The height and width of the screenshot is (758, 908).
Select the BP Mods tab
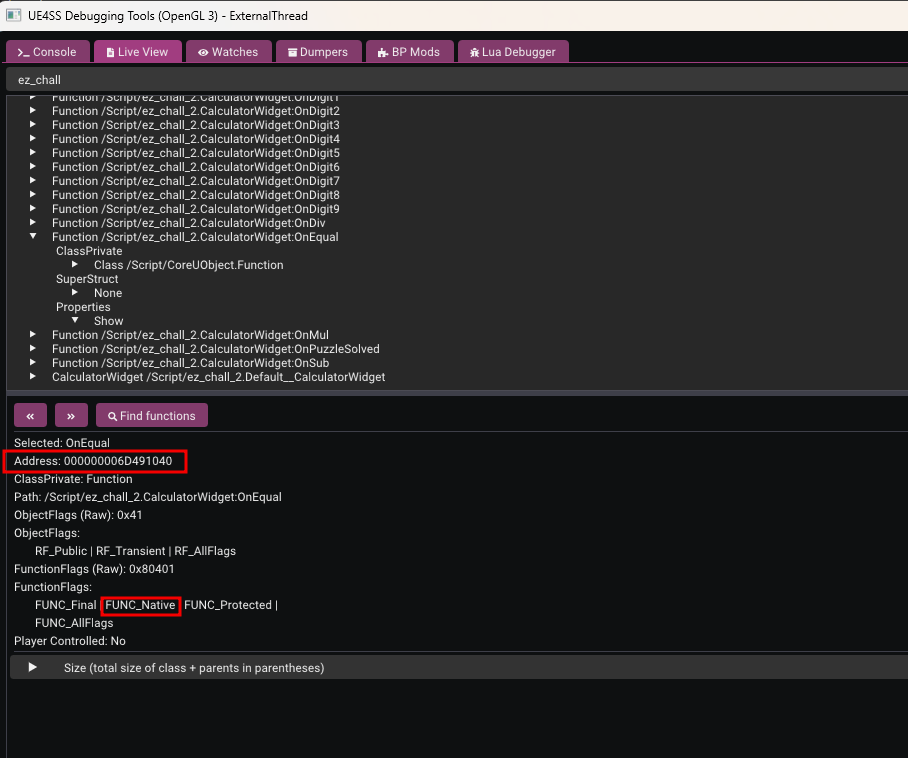click(x=409, y=52)
